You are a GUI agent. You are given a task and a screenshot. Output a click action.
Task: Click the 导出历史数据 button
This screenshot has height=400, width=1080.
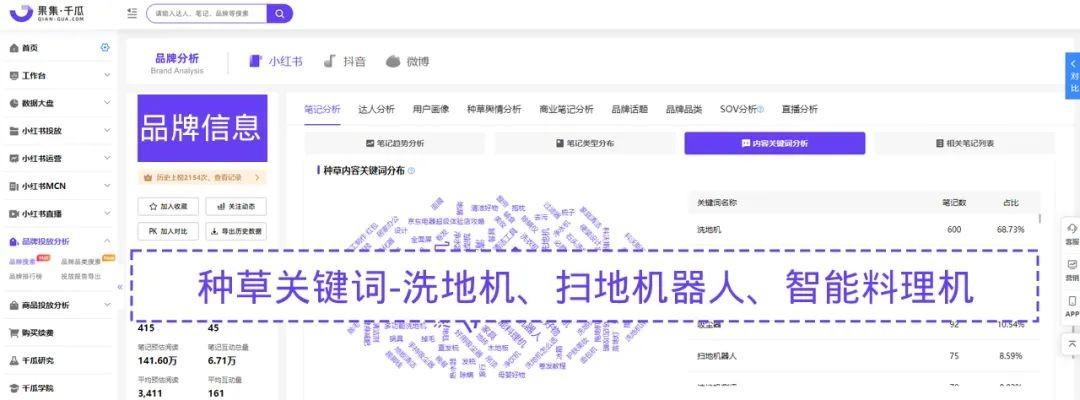pos(236,231)
